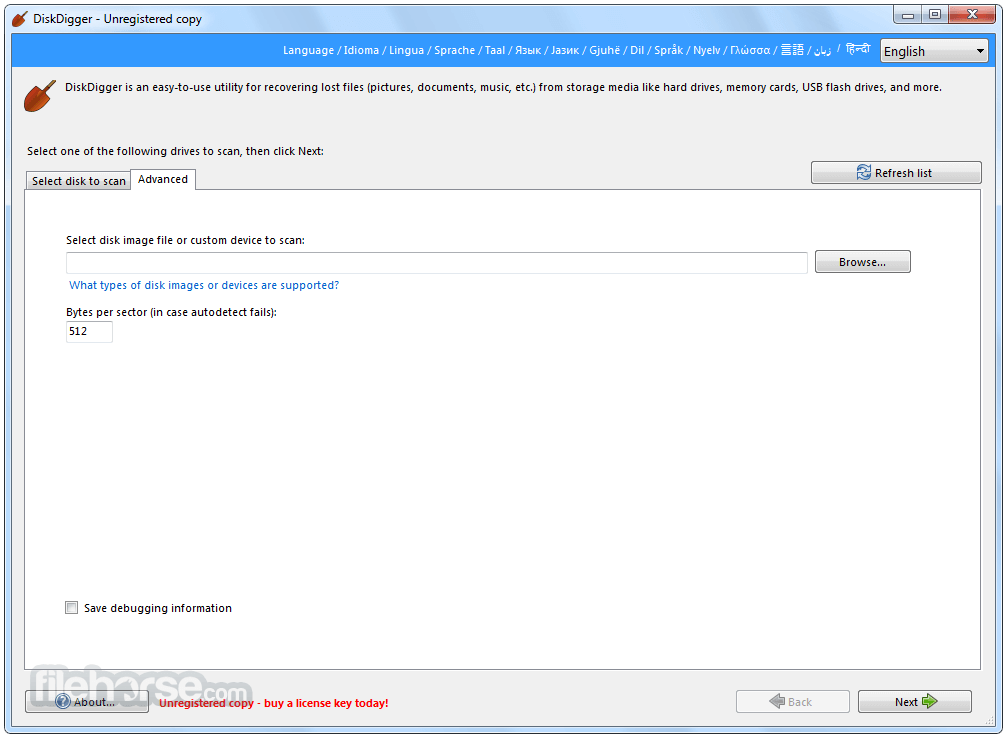Click the Refresh list button
Image resolution: width=1006 pixels, height=737 pixels.
click(896, 173)
